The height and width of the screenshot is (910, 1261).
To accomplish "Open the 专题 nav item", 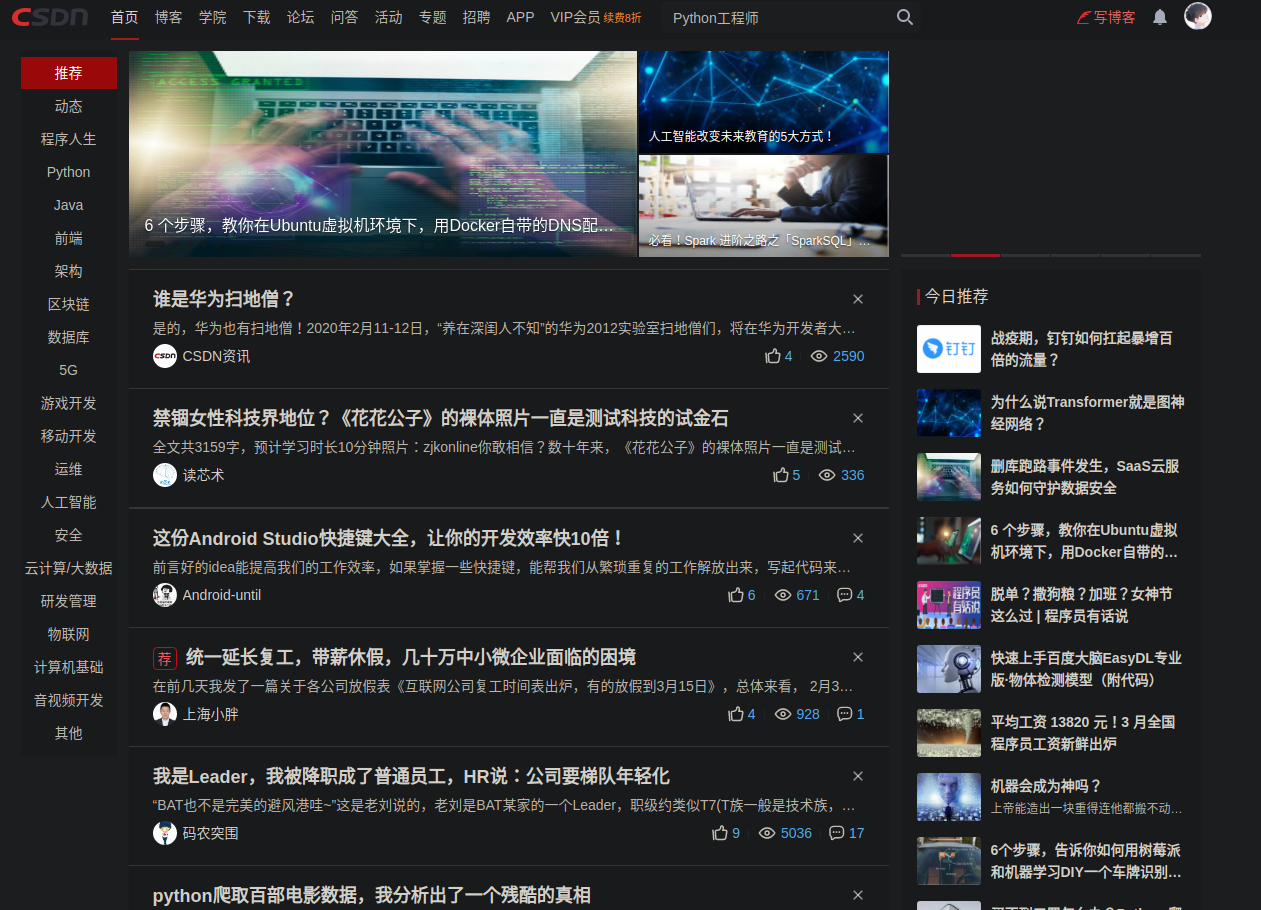I will click(433, 17).
